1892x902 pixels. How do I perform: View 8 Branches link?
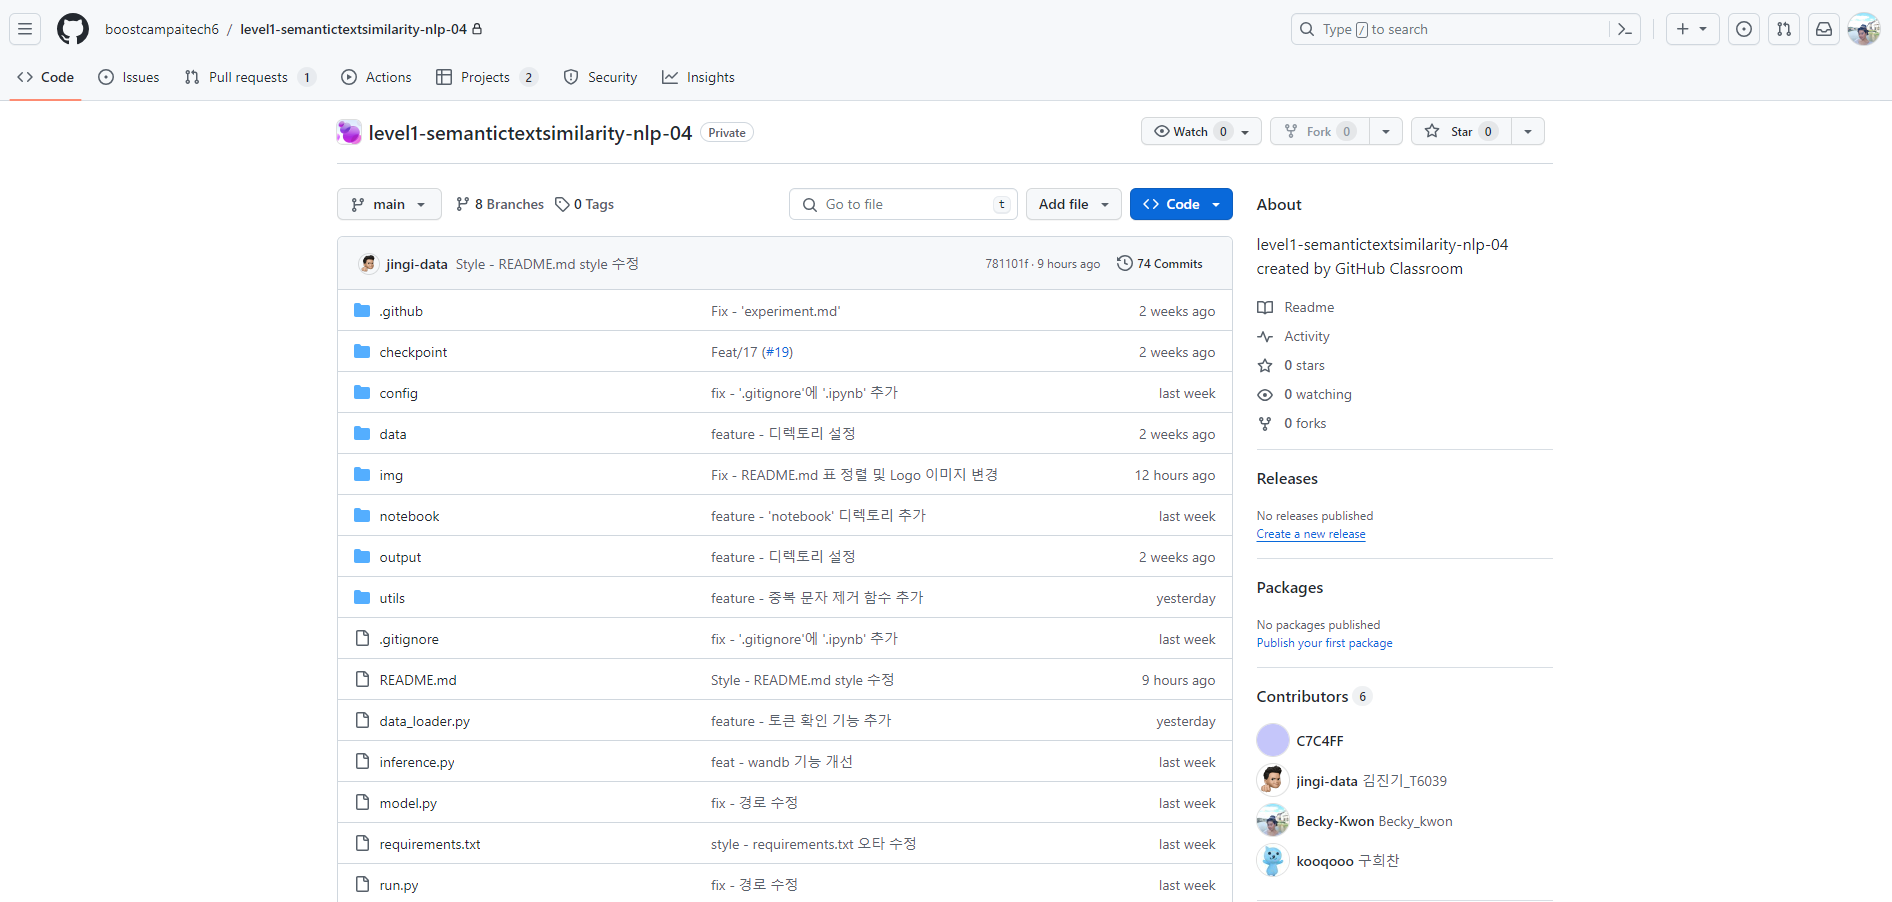tap(499, 204)
